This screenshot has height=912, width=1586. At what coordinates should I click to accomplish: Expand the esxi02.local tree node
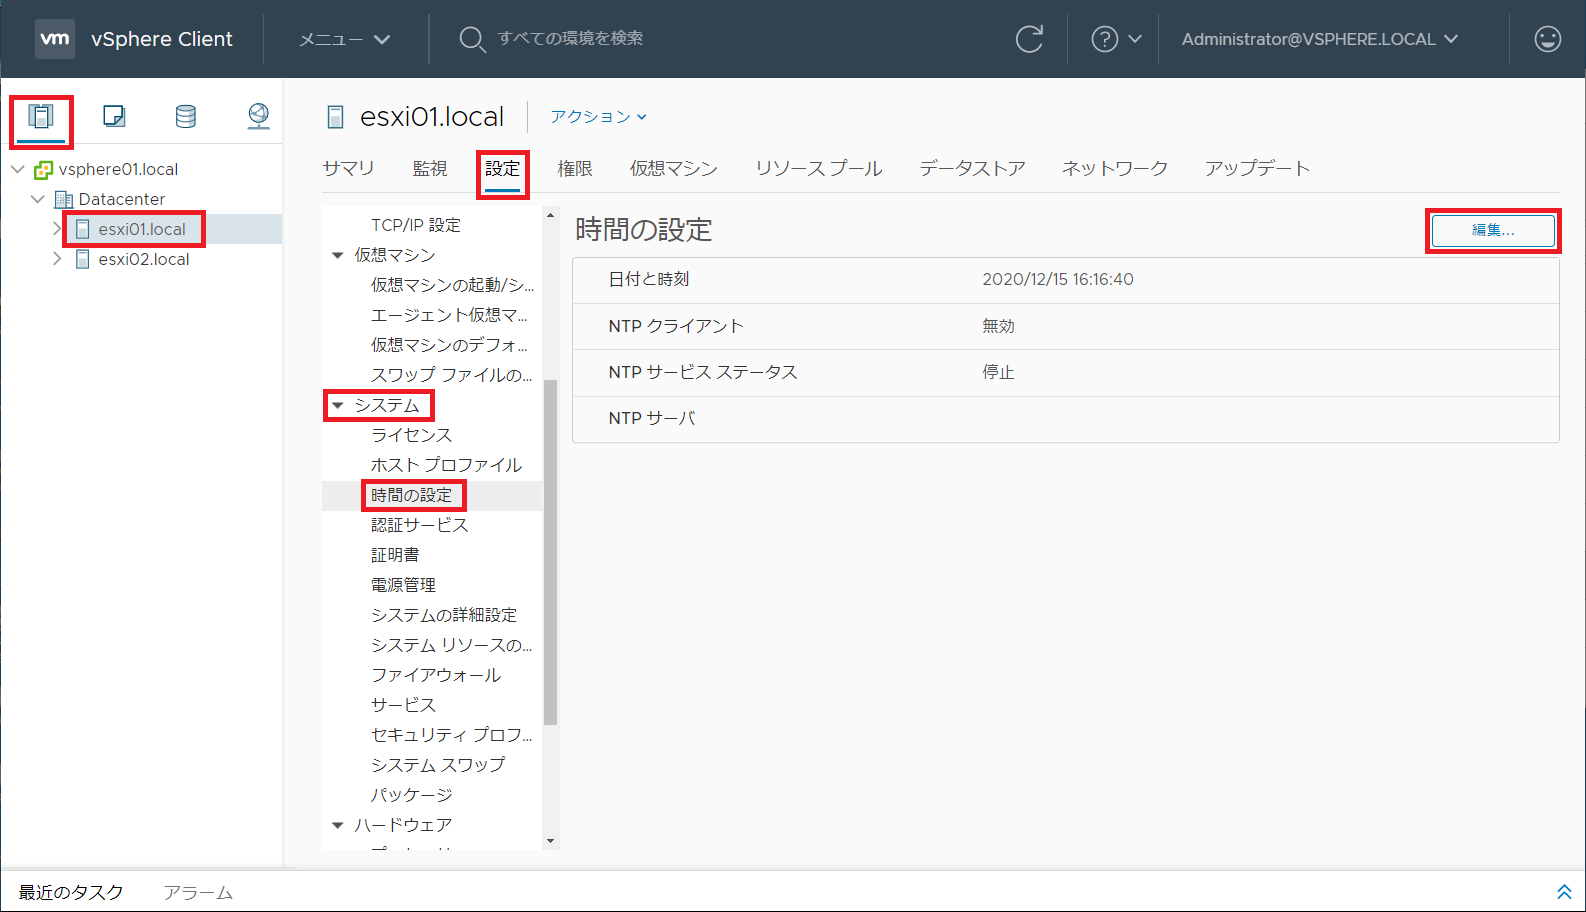point(57,259)
